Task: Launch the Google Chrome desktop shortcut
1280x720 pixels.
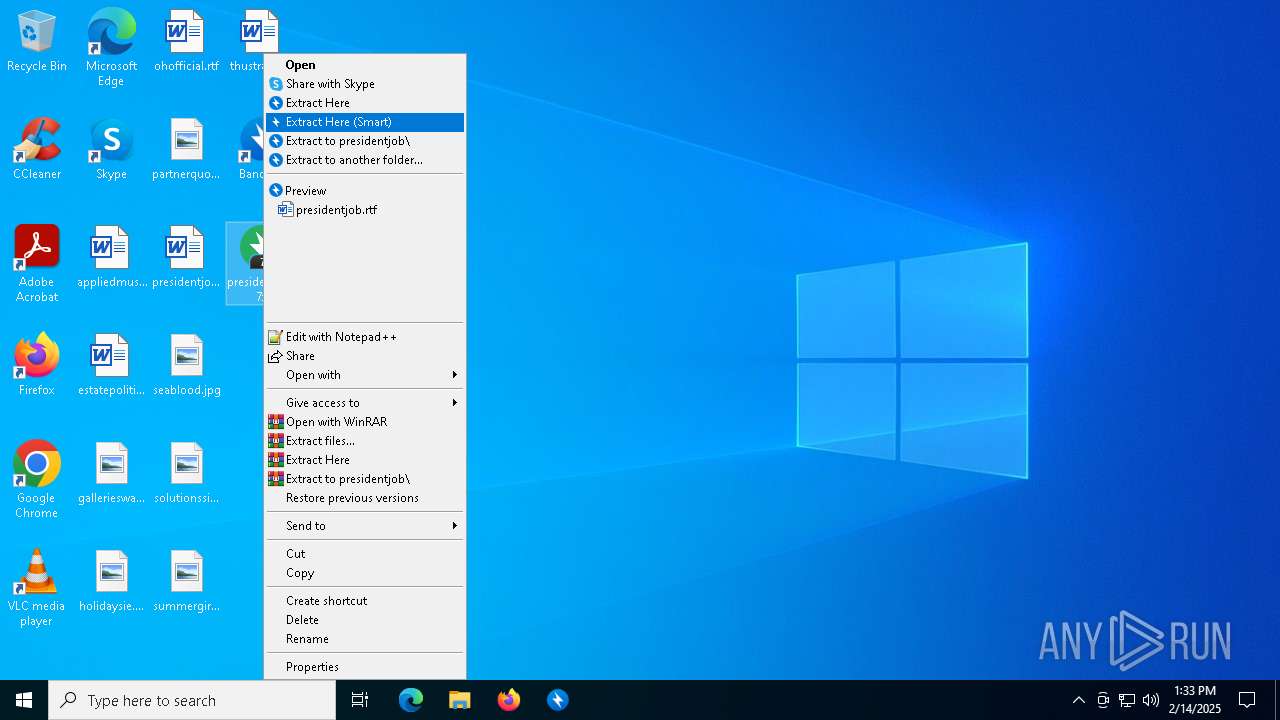Action: [37, 480]
